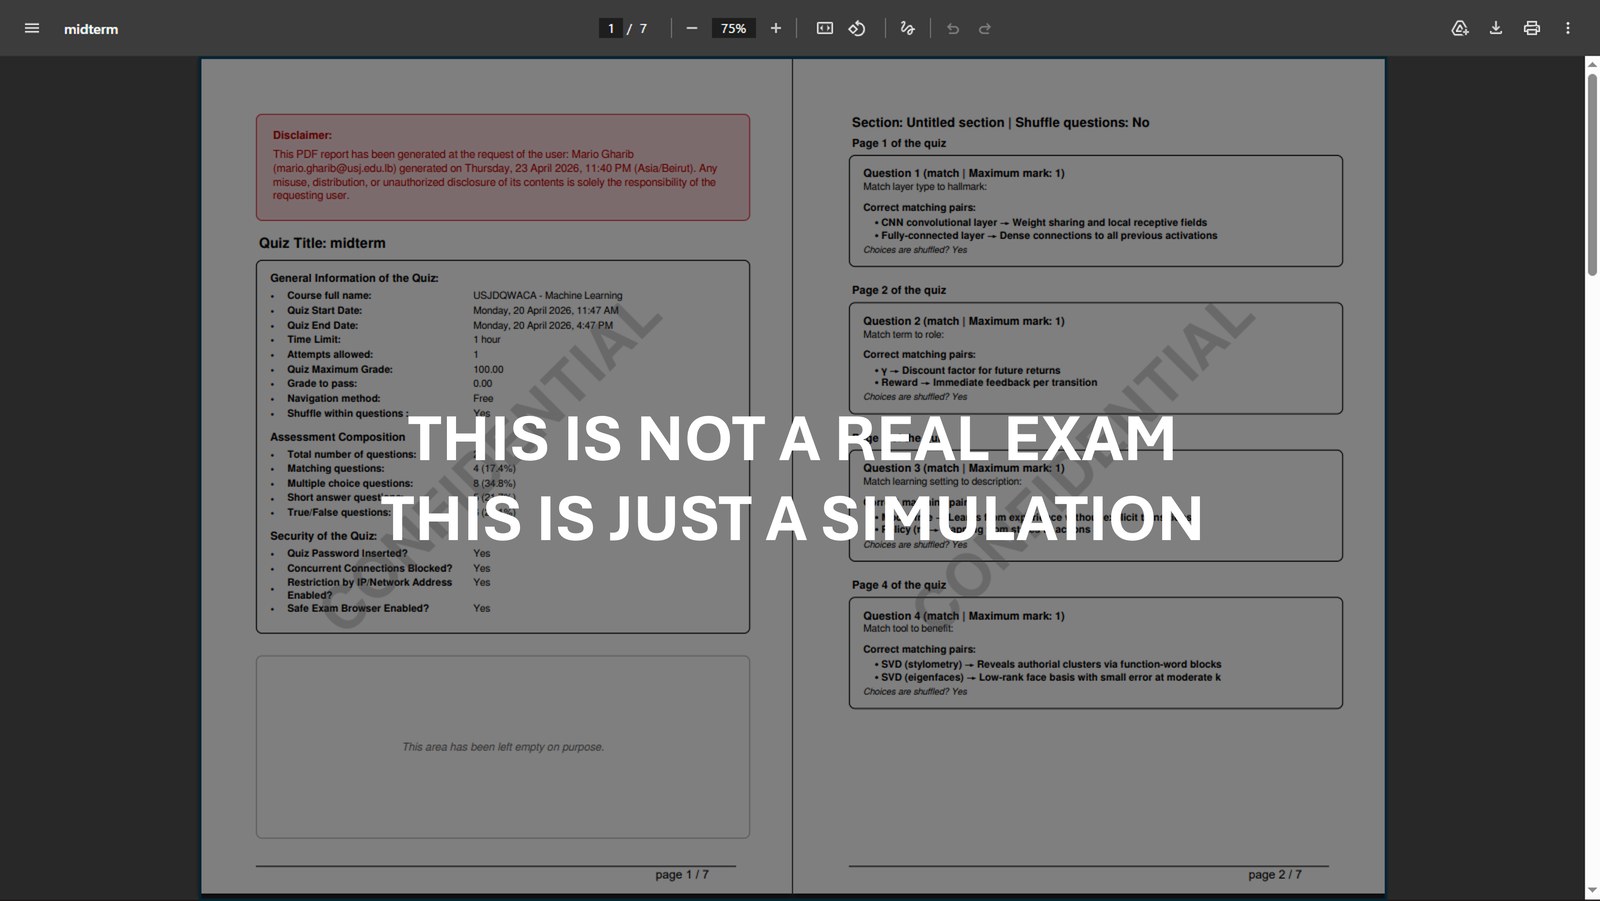Click the 'Quiz Maximum Grade:' label
The height and width of the screenshot is (901, 1600).
pyautogui.click(x=340, y=370)
